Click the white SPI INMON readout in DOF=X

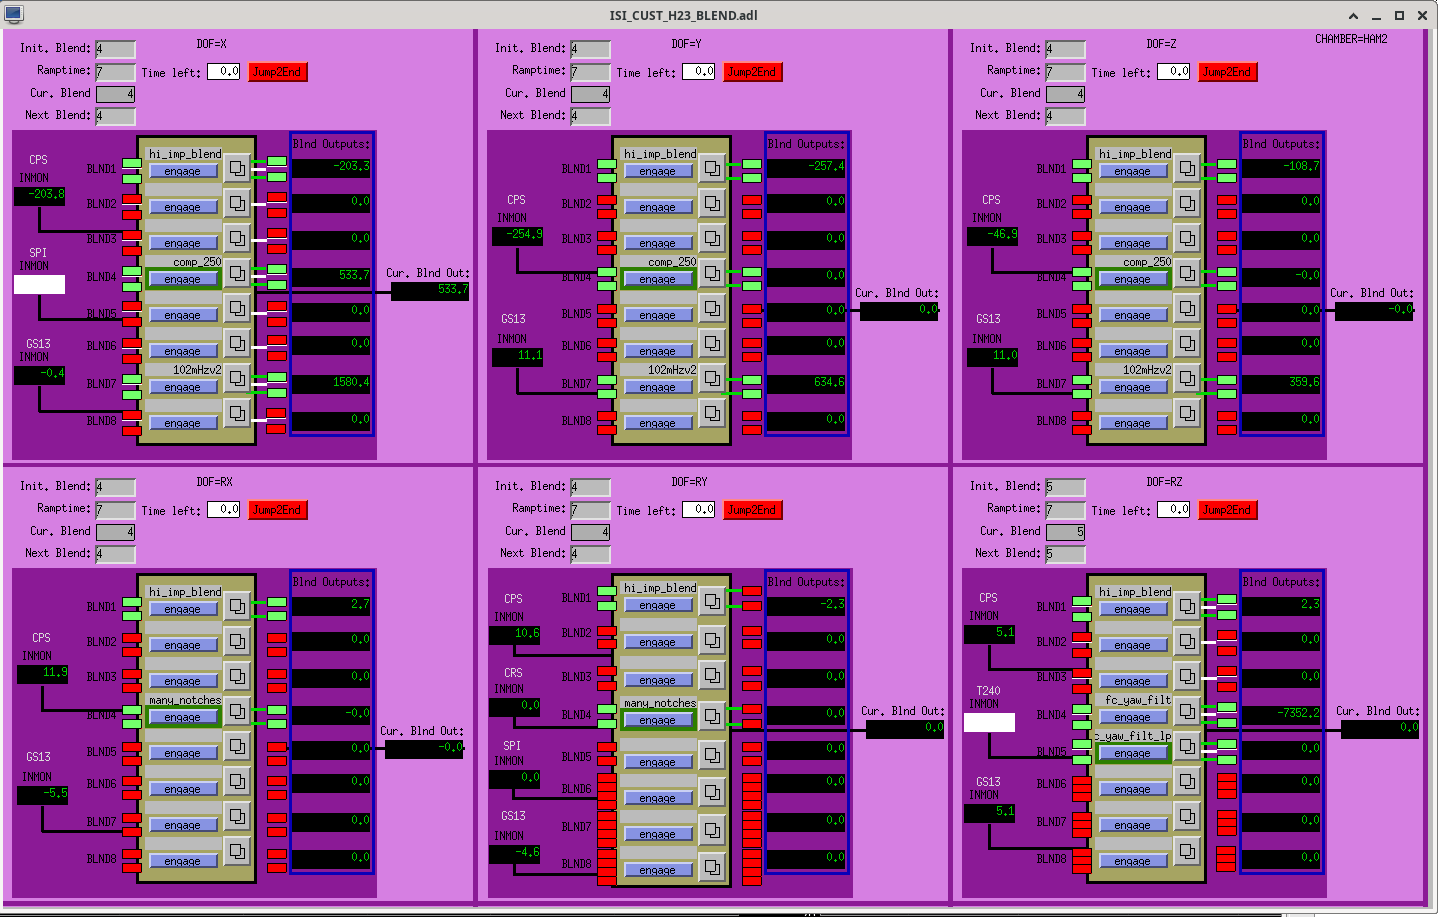[x=39, y=284]
